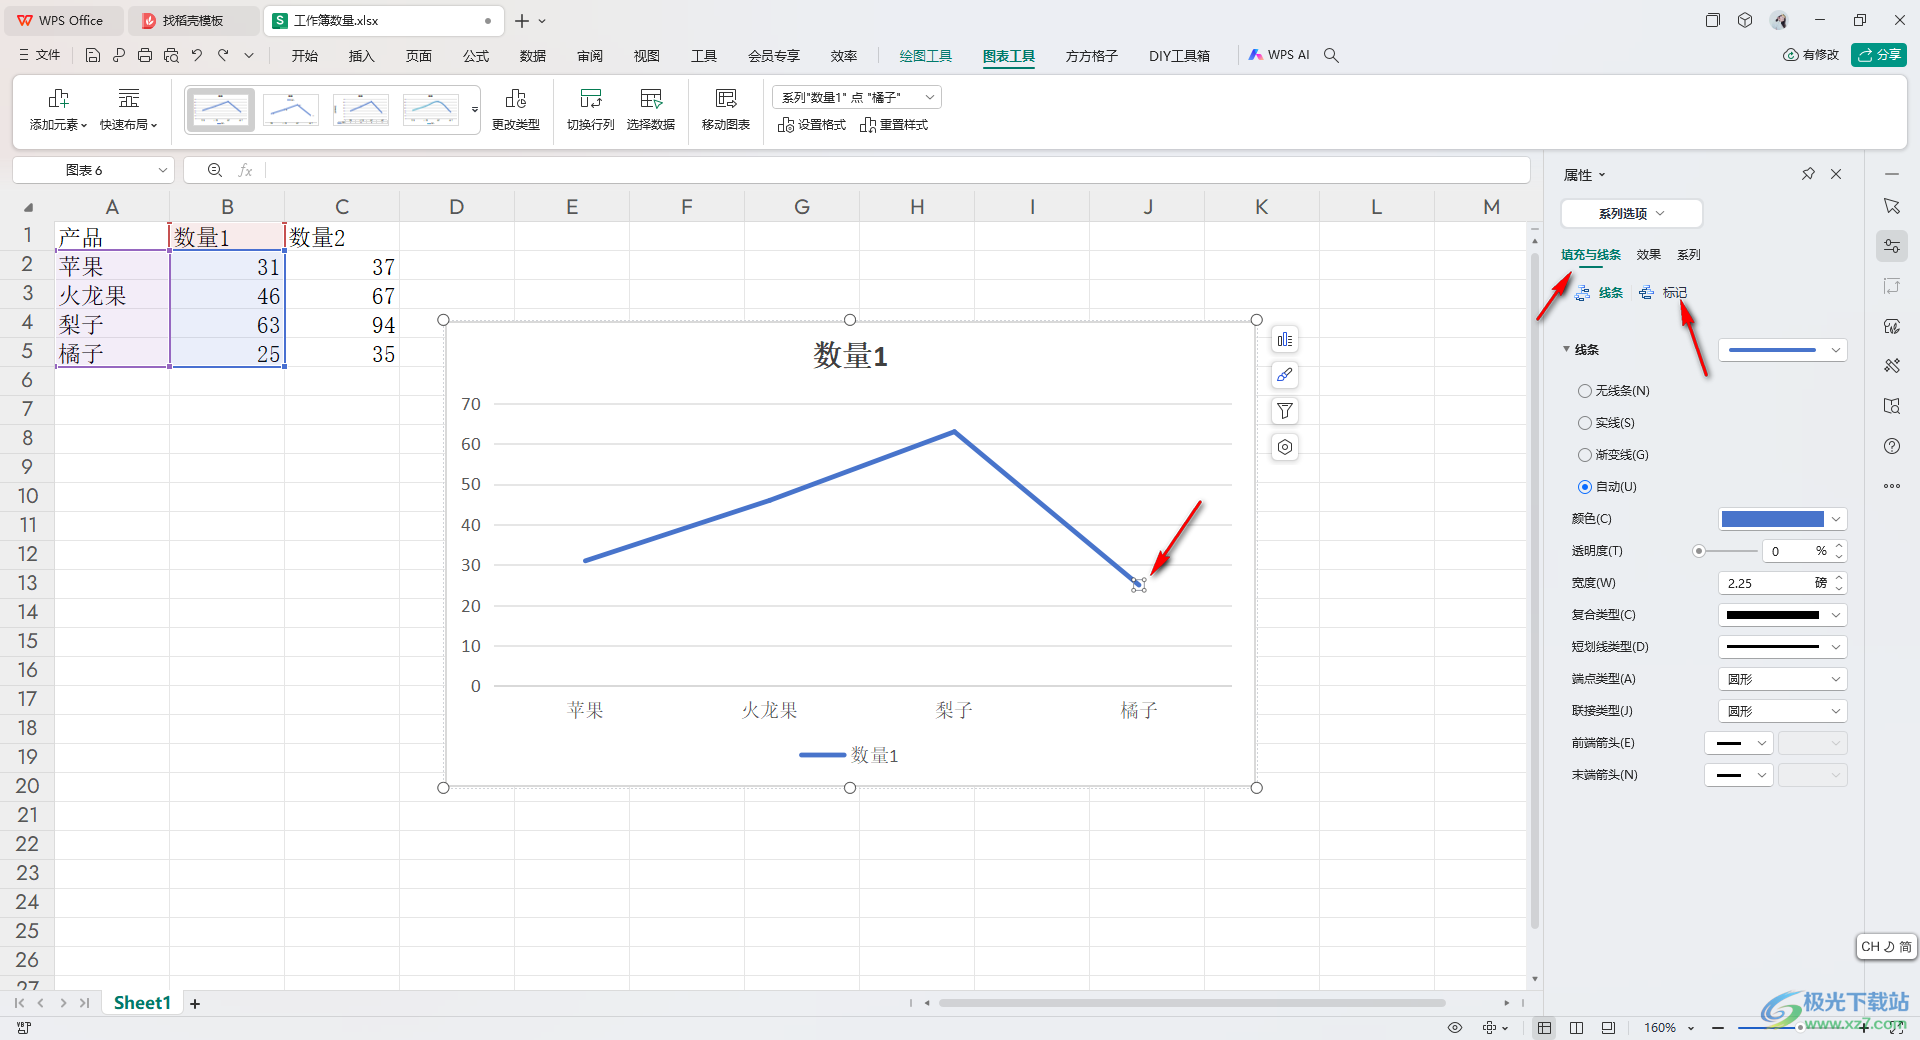The width and height of the screenshot is (1920, 1040).
Task: Open chart filter funnel button
Action: tap(1285, 411)
